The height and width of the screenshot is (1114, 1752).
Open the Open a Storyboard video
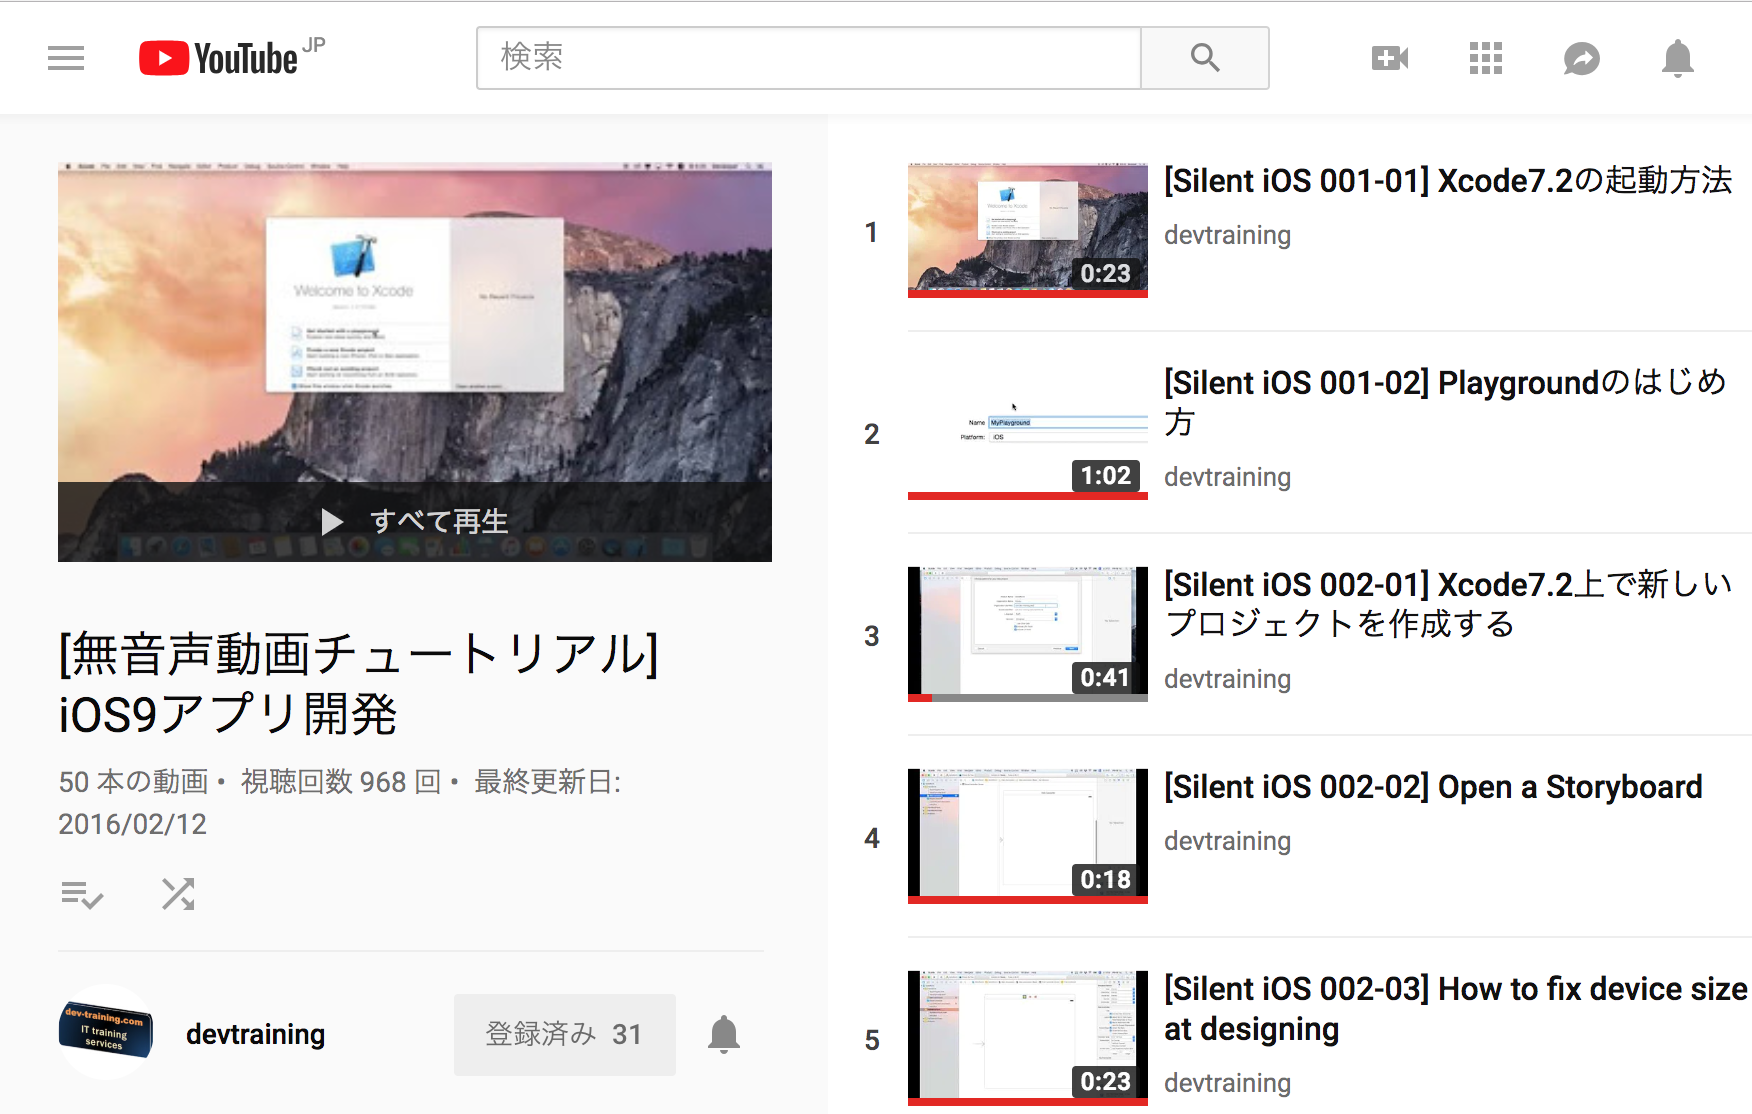[x=1432, y=787]
